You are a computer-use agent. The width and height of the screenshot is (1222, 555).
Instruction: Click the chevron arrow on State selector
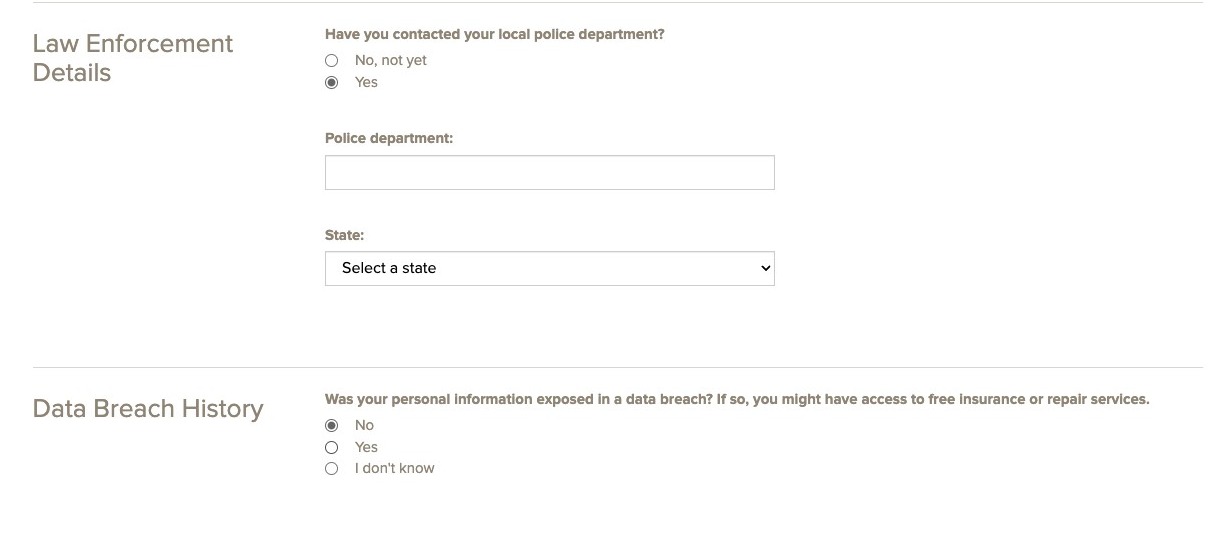765,268
